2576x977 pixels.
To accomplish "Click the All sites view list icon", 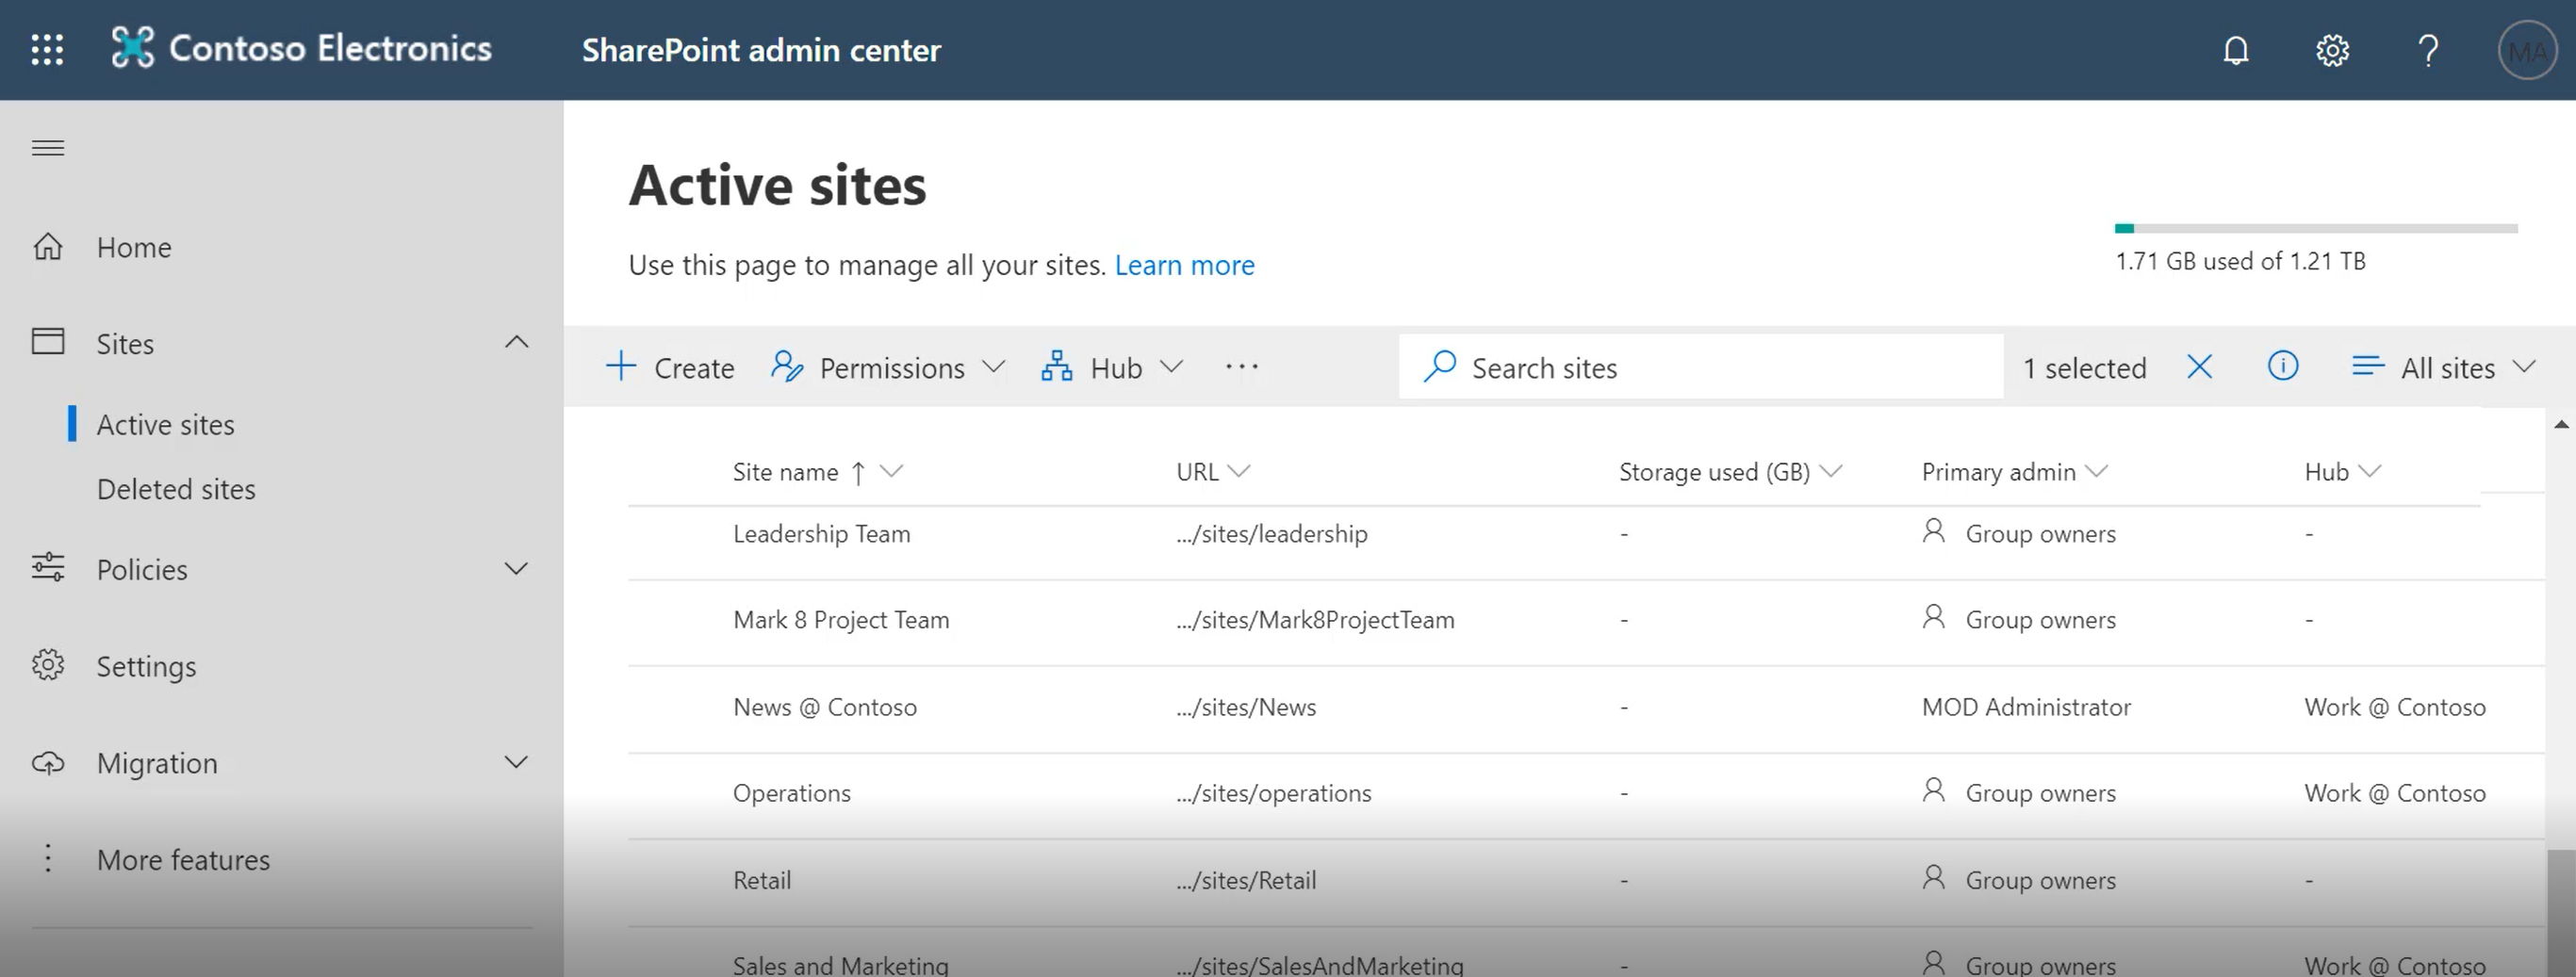I will click(x=2368, y=366).
